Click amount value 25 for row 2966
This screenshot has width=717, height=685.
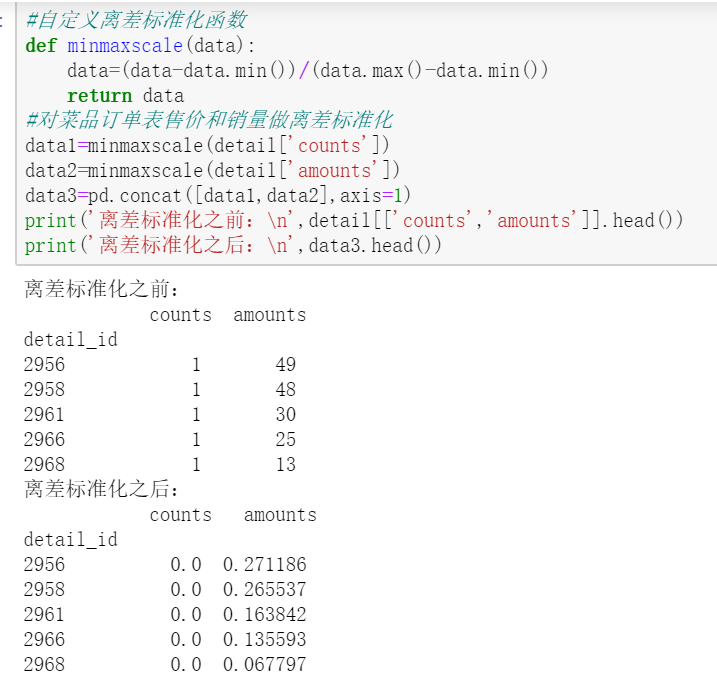coord(286,439)
